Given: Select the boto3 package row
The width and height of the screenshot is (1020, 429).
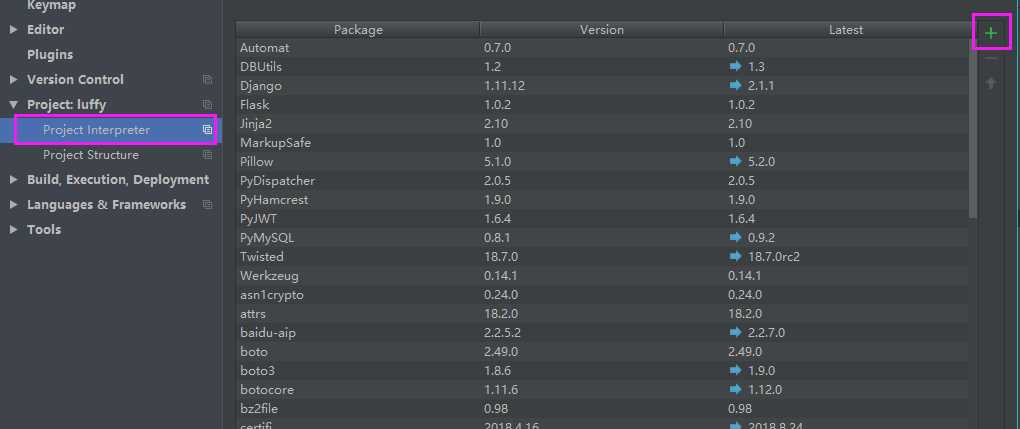Looking at the screenshot, I should tap(602, 370).
